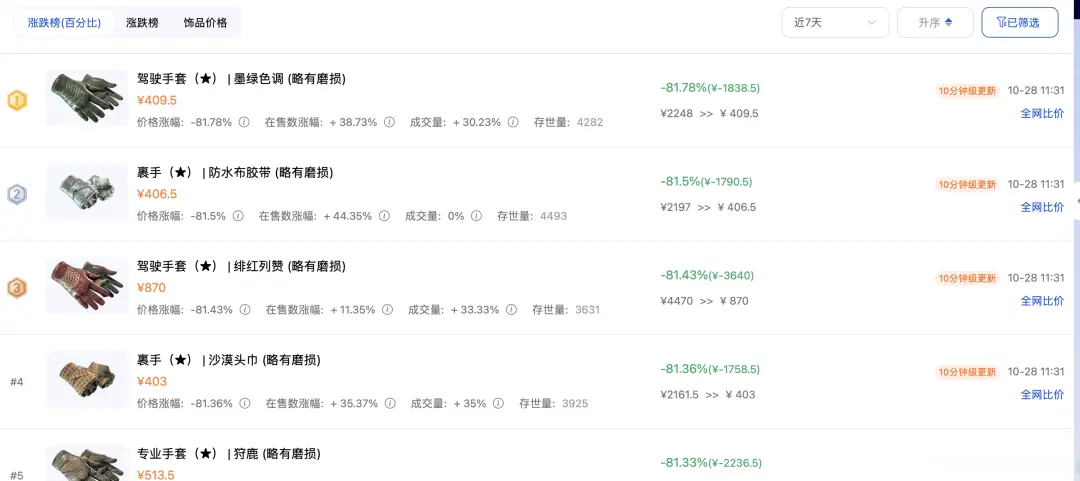
Task: Click the bronze rank 3 medal icon
Action: point(17,288)
